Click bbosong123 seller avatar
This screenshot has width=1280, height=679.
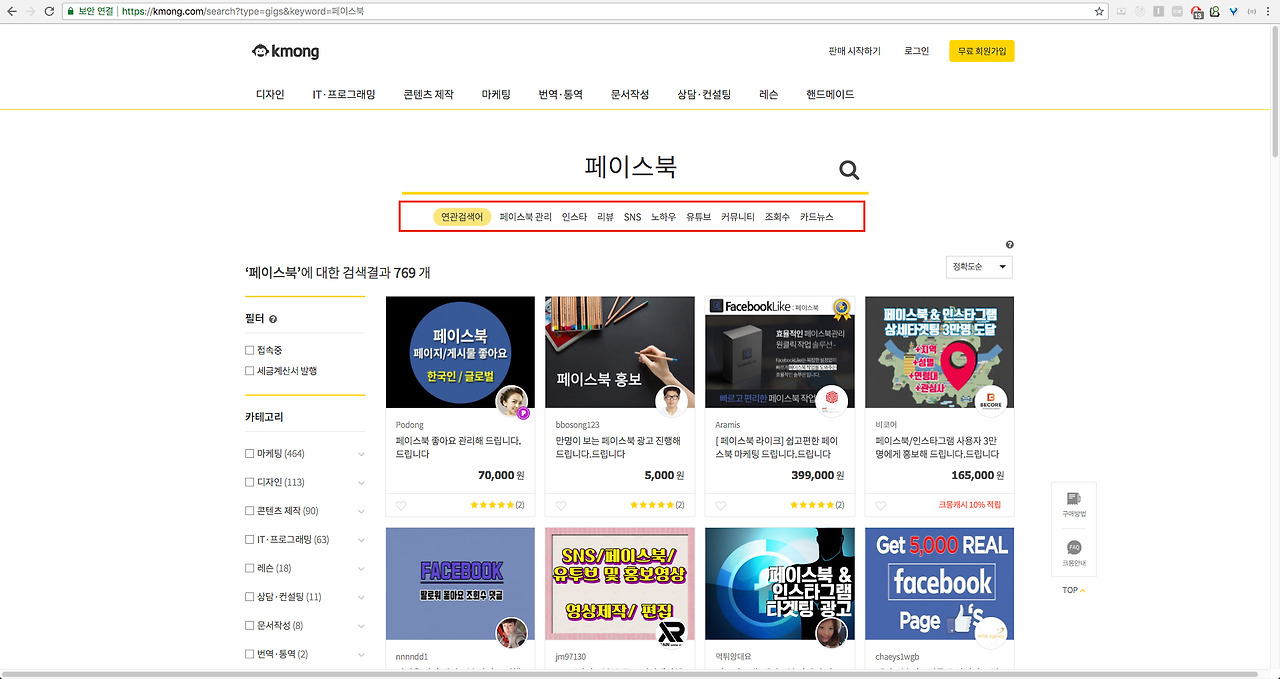coord(672,402)
